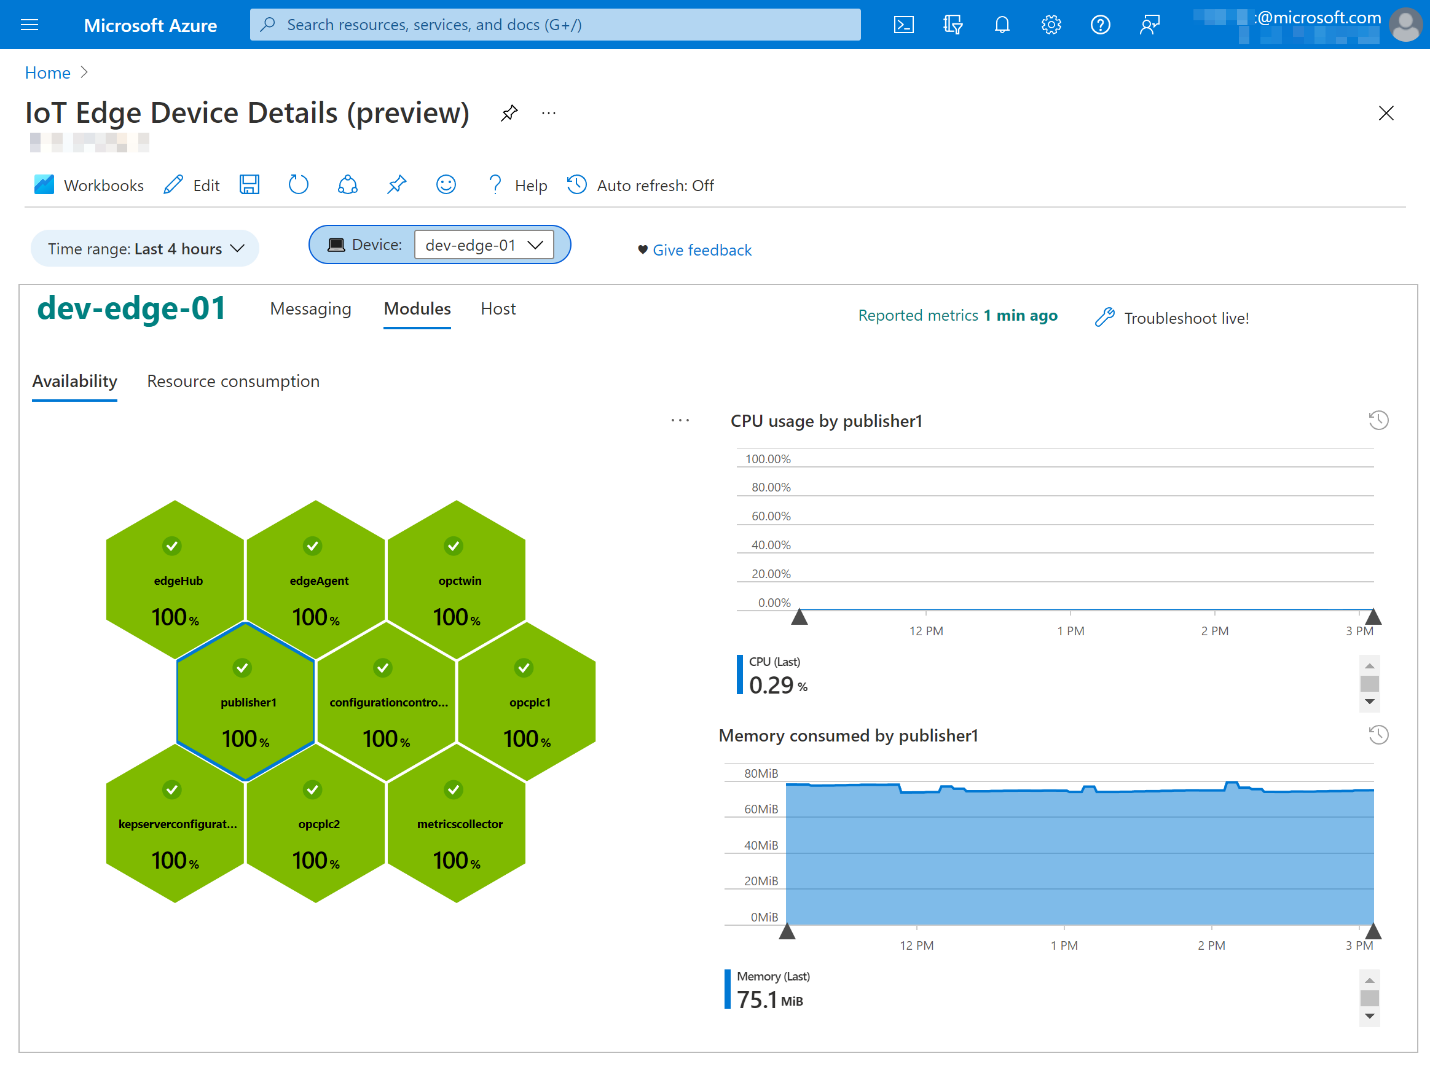
Task: Open the smiley feedback icon
Action: pos(445,184)
